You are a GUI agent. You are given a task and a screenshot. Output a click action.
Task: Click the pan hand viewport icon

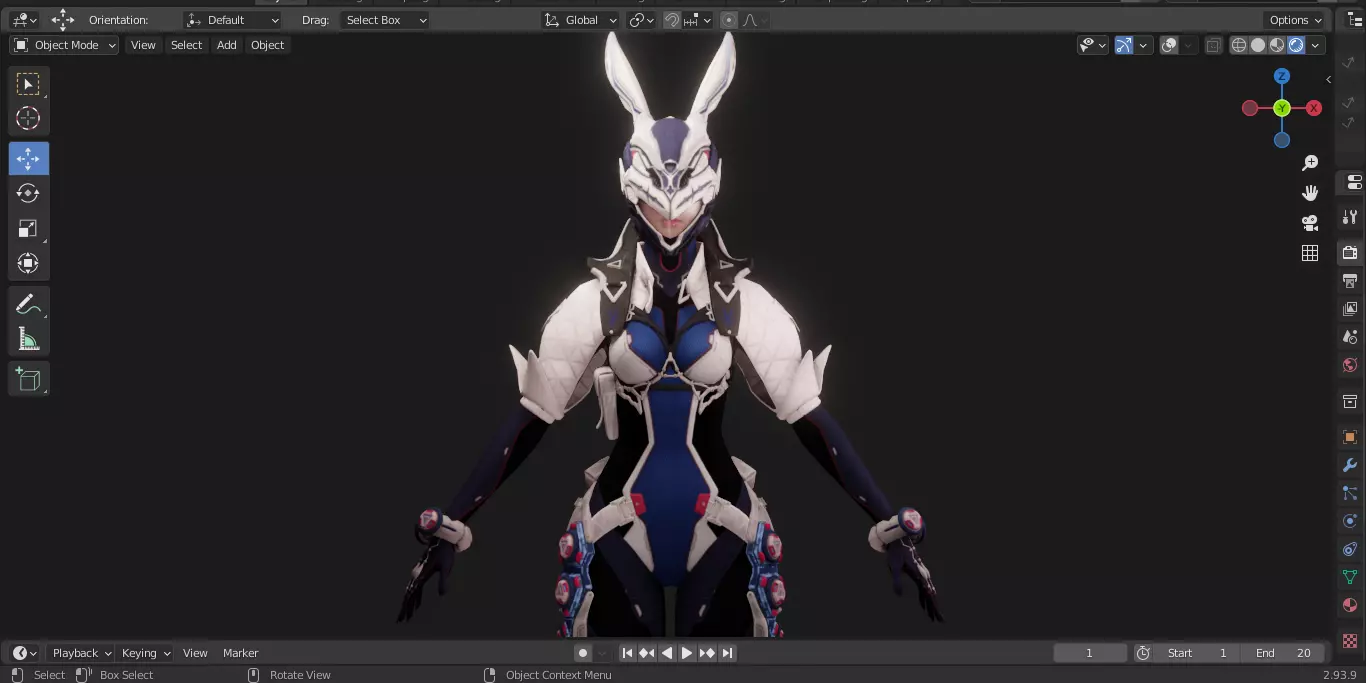click(1310, 192)
